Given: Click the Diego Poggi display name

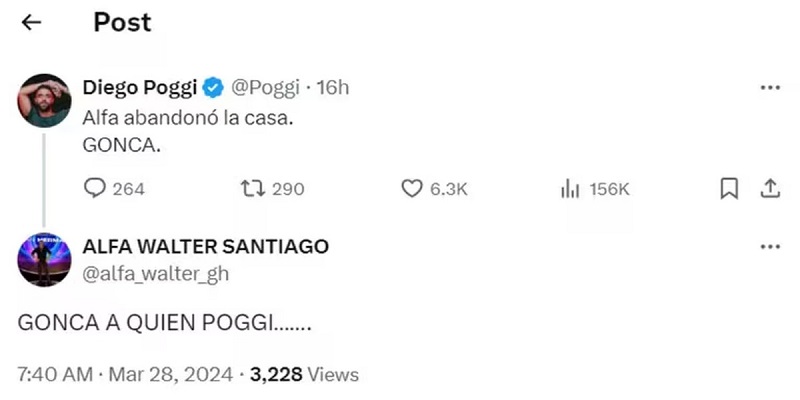Looking at the screenshot, I should [139, 87].
